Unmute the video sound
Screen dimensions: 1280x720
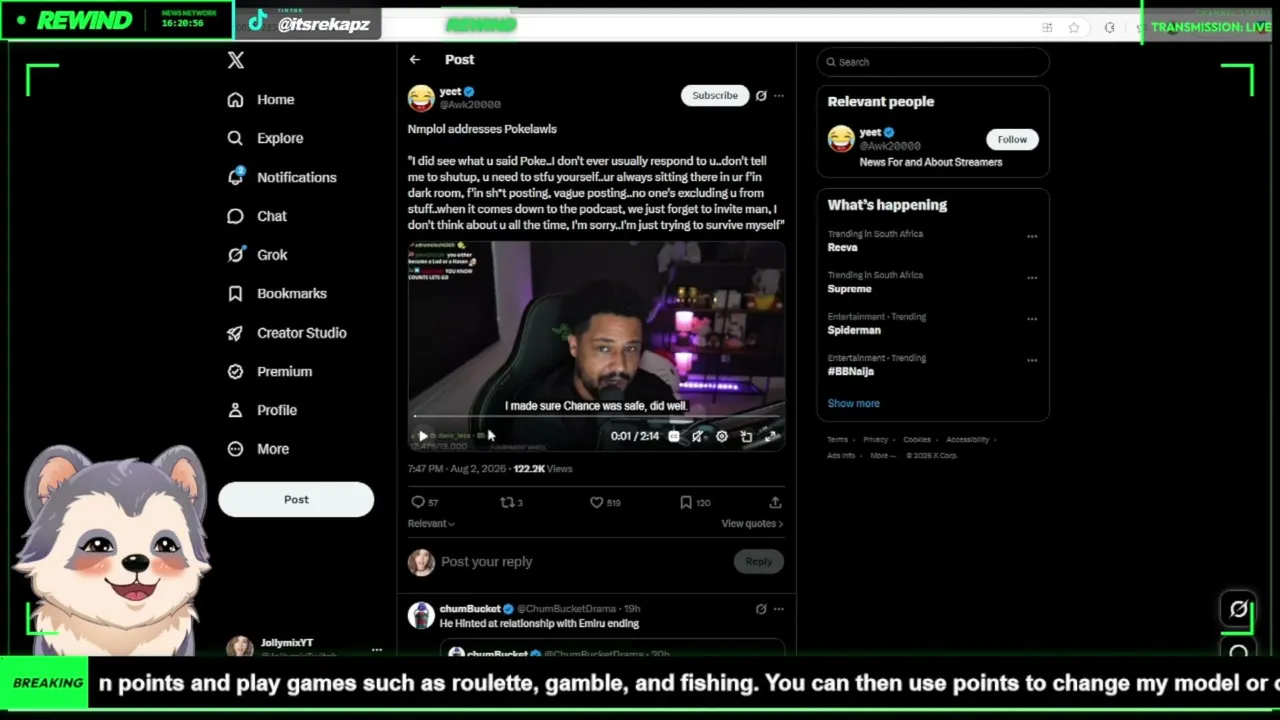(697, 436)
